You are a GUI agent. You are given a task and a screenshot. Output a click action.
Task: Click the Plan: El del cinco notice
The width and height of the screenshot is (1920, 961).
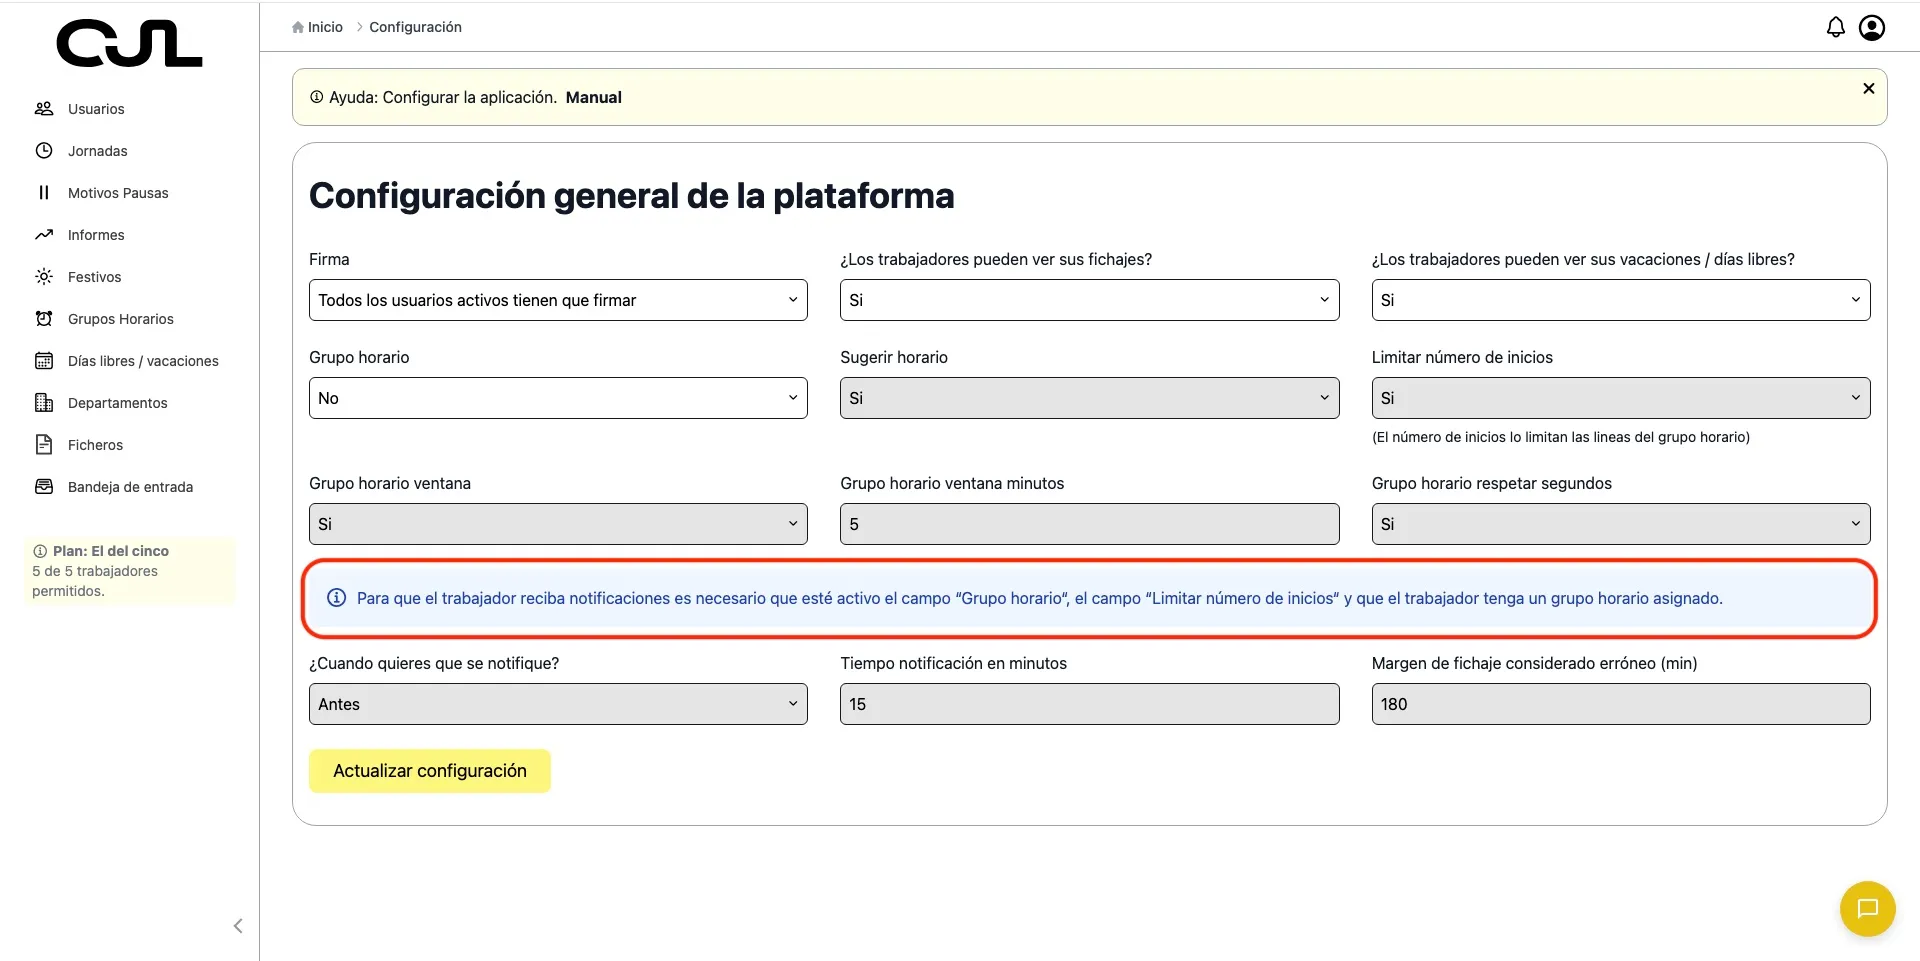pyautogui.click(x=130, y=571)
